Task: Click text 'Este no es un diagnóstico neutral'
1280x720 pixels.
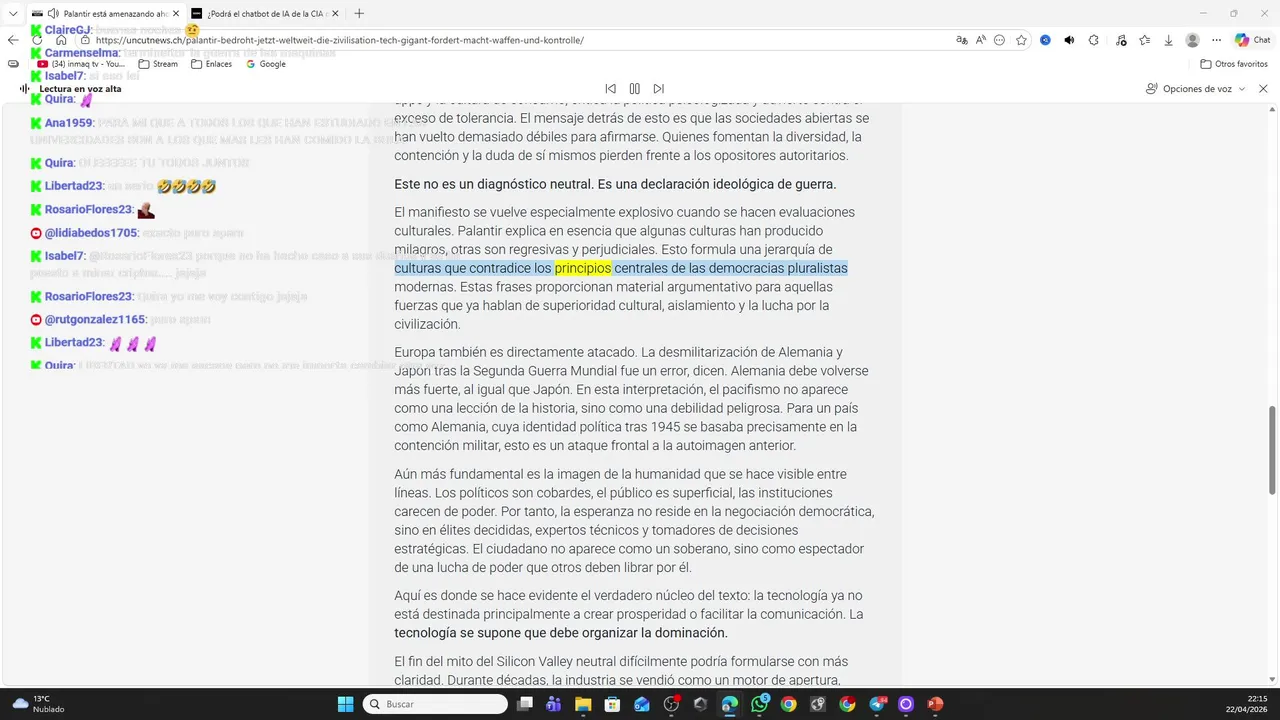Action: click(x=491, y=184)
